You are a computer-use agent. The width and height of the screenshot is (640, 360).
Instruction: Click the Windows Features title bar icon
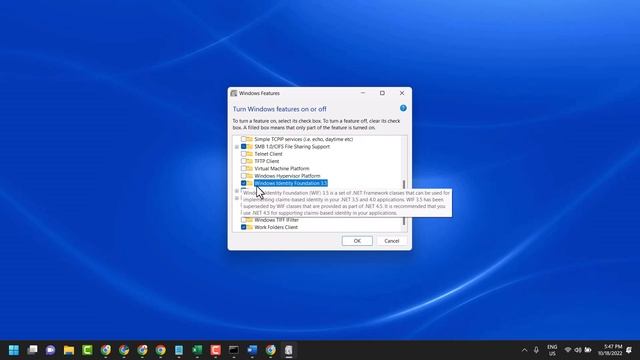[x=234, y=93]
